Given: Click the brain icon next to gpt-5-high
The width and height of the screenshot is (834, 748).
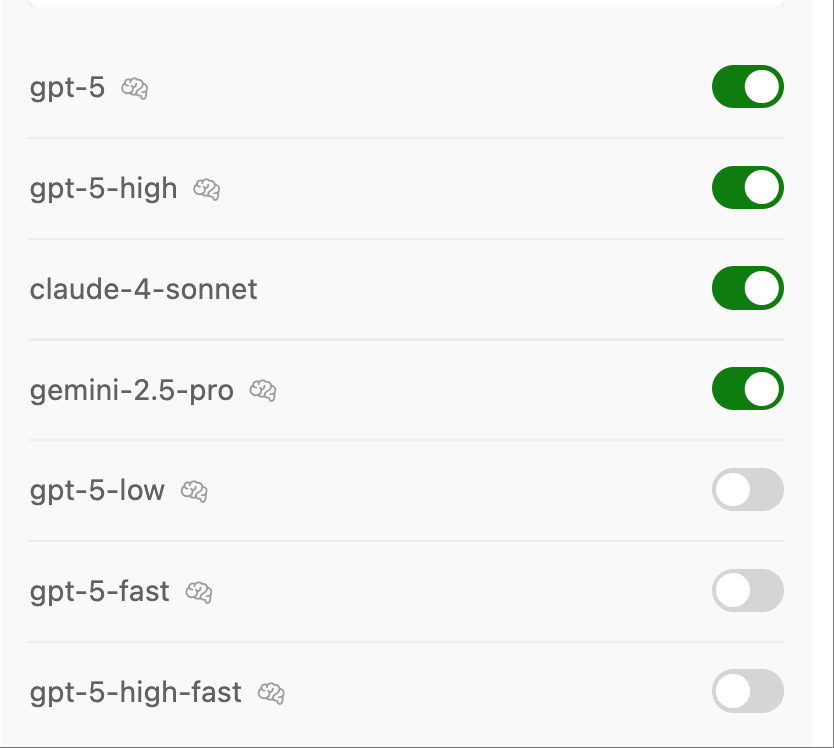Looking at the screenshot, I should point(207,189).
